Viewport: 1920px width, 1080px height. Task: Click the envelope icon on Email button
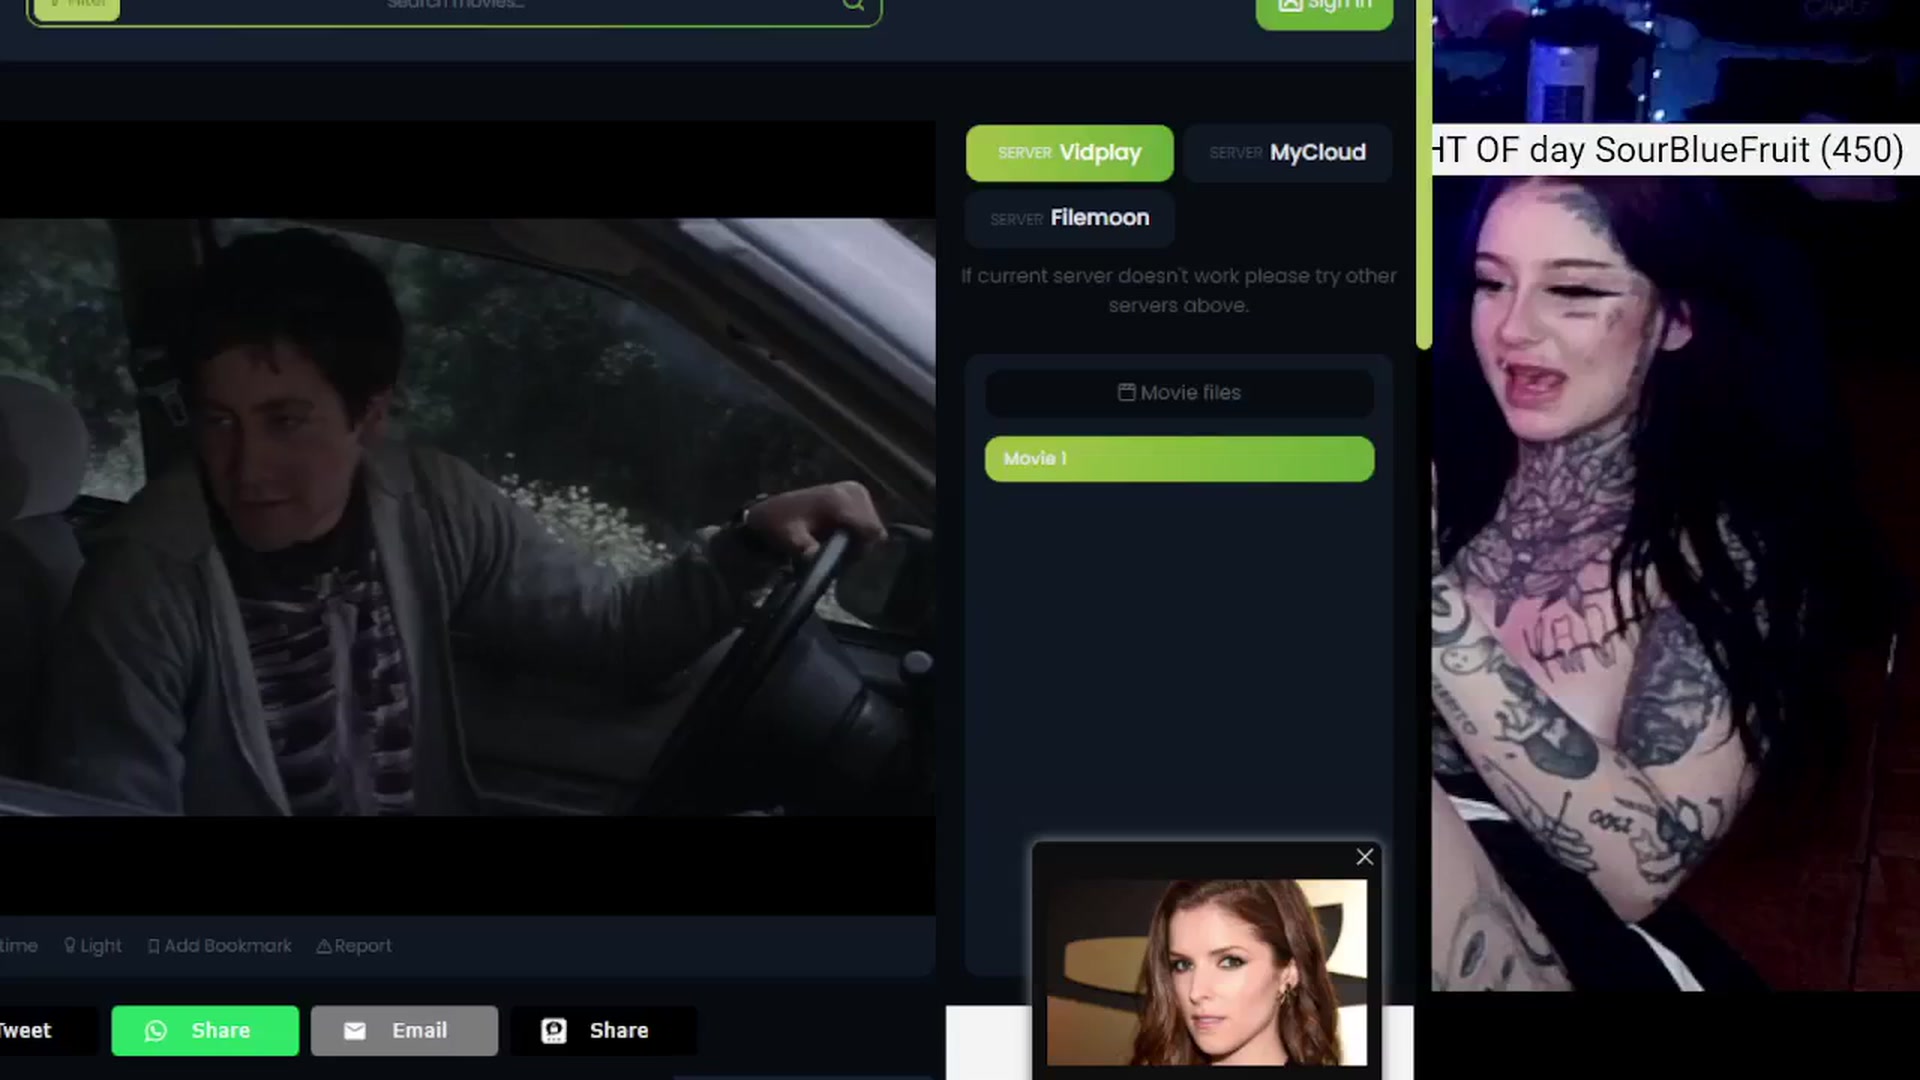pyautogui.click(x=355, y=1031)
